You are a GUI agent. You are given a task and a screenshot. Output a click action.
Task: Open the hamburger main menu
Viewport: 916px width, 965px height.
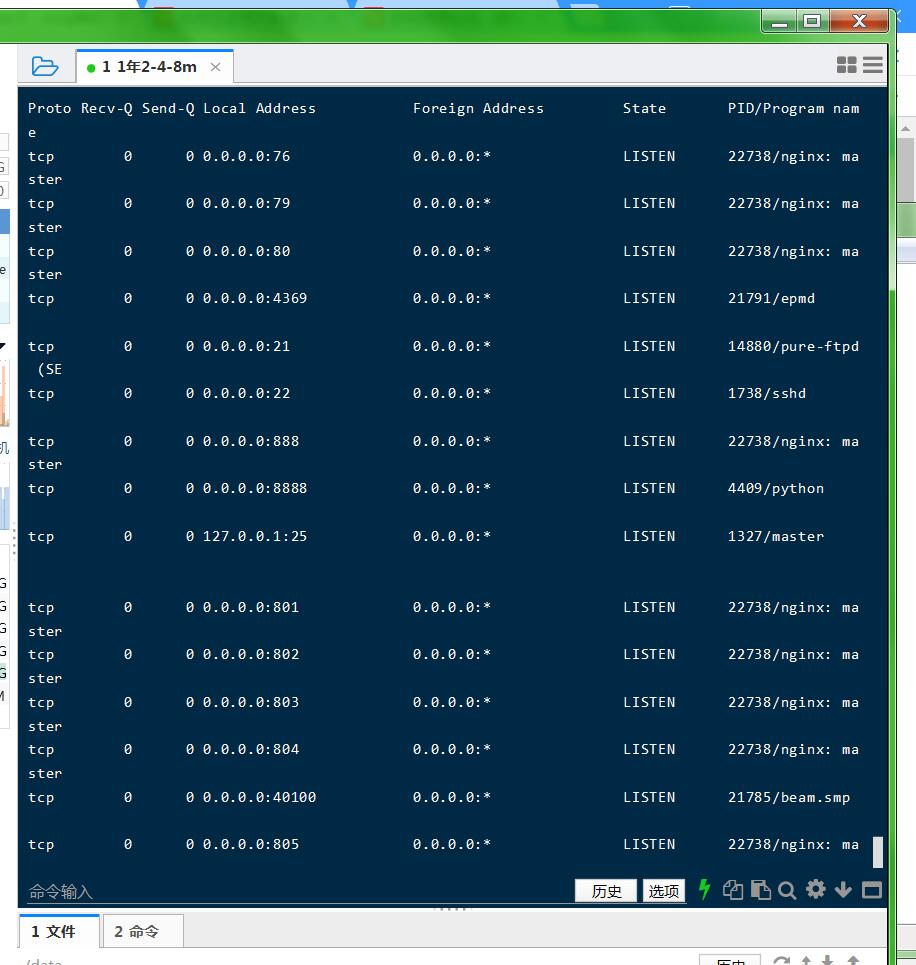click(873, 65)
